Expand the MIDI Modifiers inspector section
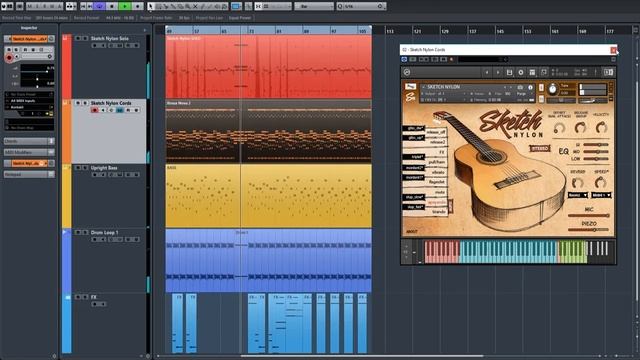640x360 pixels. (29, 152)
